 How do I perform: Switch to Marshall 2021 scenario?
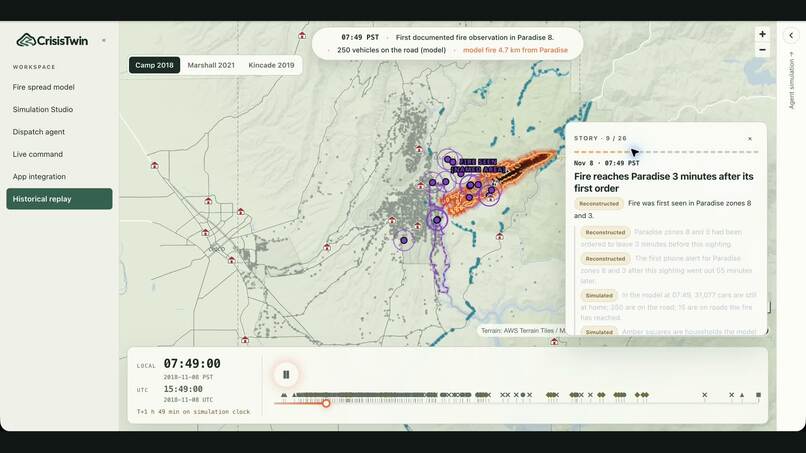coord(211,65)
